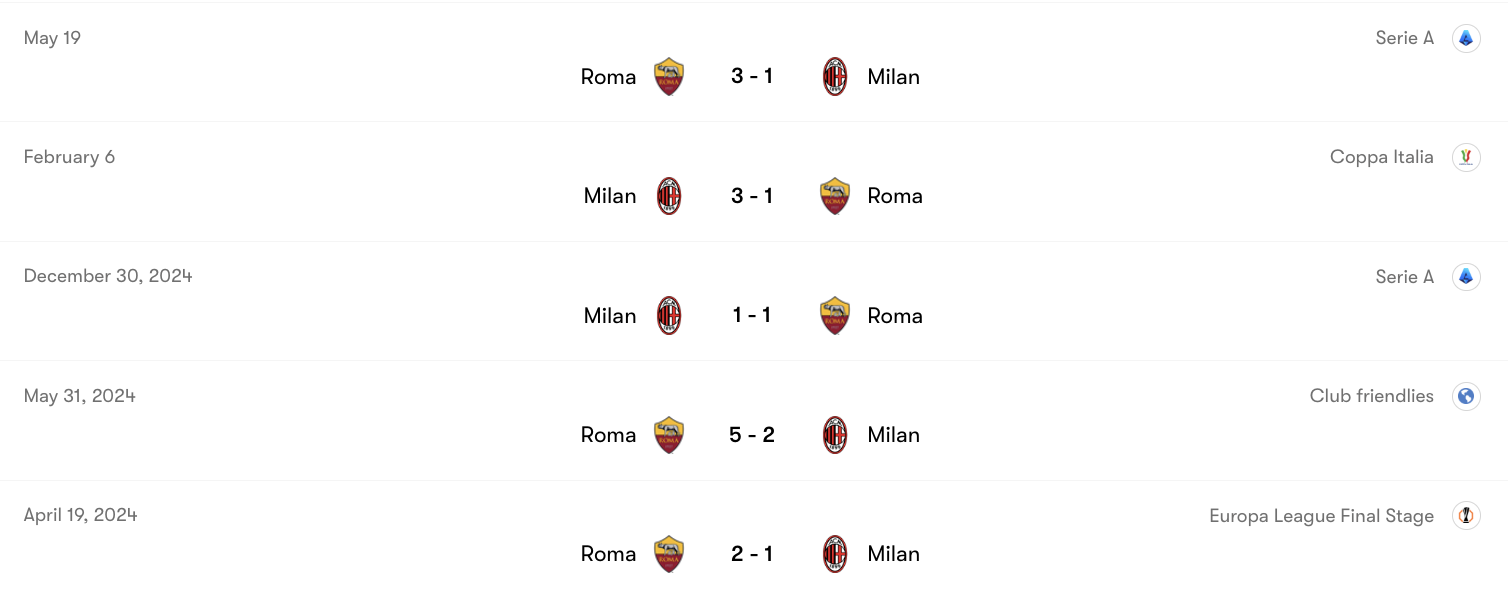Click the Roma crest in the May 19 match
The height and width of the screenshot is (594, 1508).
(668, 75)
